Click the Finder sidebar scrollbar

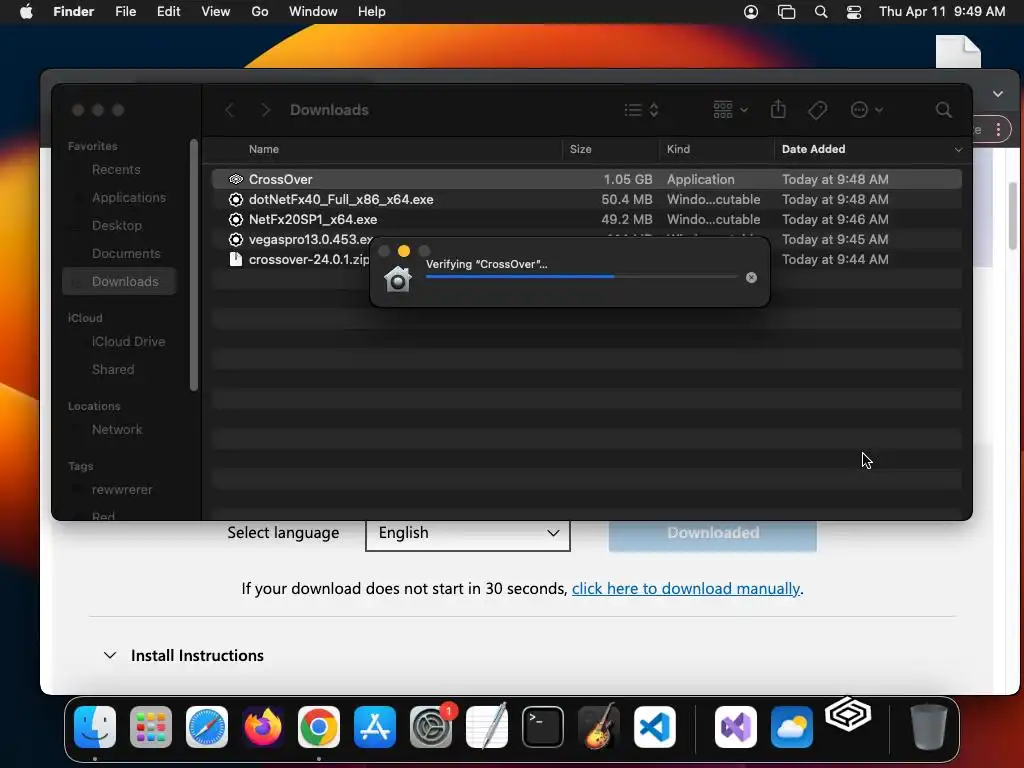[x=194, y=264]
